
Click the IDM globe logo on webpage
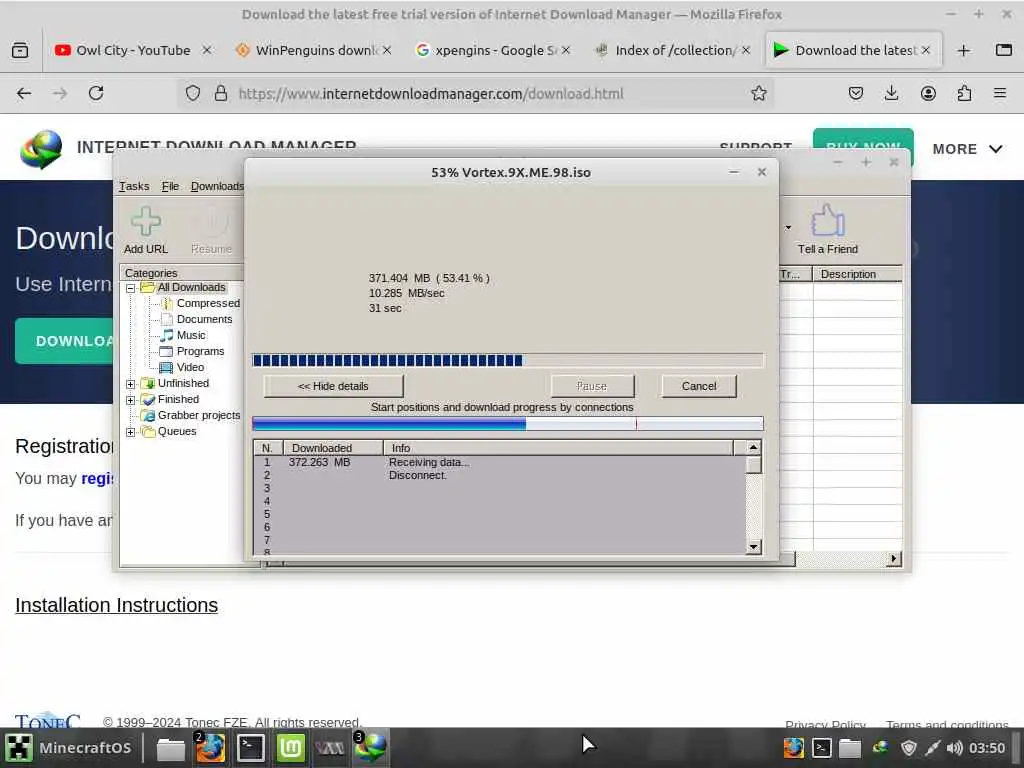point(41,149)
